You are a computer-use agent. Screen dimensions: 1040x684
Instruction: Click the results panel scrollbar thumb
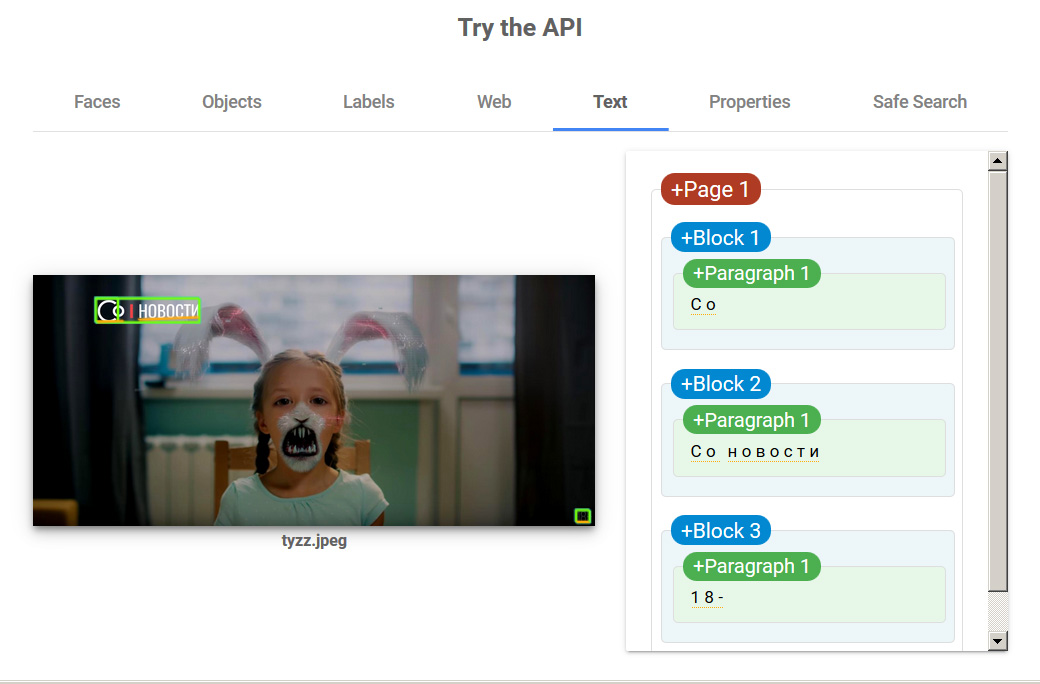(998, 381)
